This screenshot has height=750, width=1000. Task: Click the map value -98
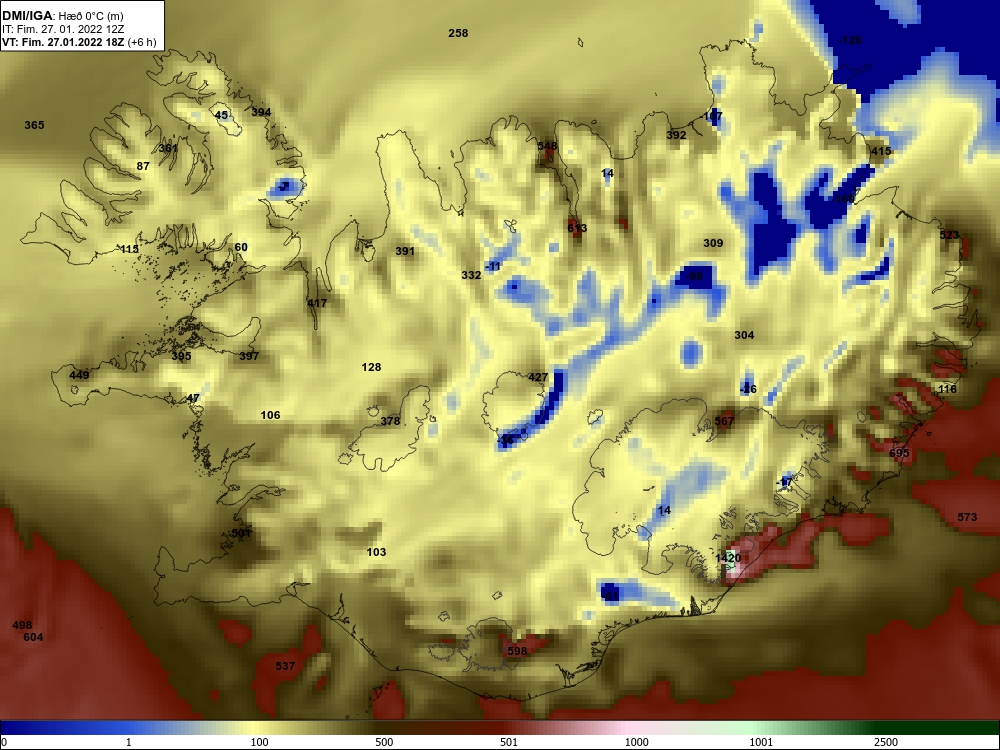pos(693,277)
